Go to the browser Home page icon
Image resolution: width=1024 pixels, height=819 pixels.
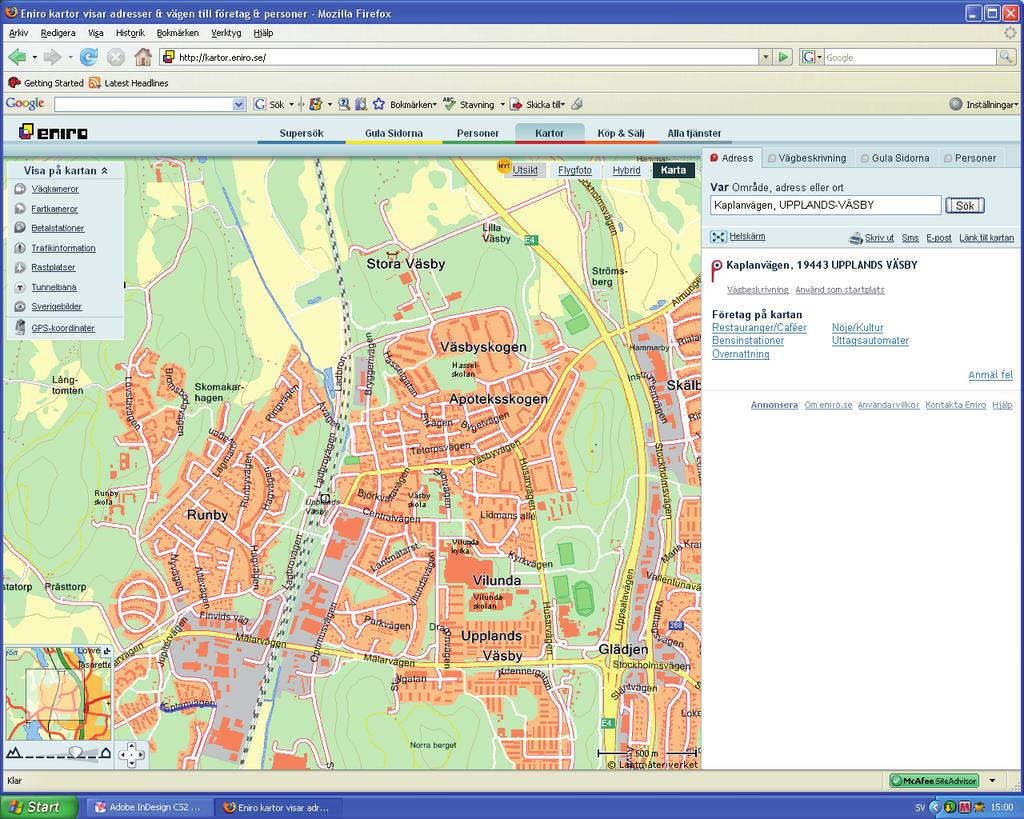tap(143, 57)
